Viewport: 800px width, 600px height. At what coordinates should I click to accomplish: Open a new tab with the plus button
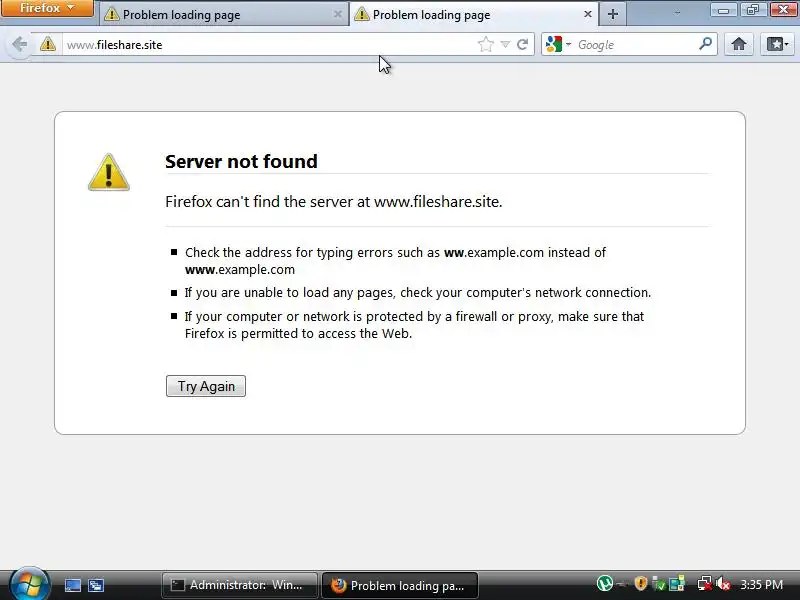click(x=613, y=14)
